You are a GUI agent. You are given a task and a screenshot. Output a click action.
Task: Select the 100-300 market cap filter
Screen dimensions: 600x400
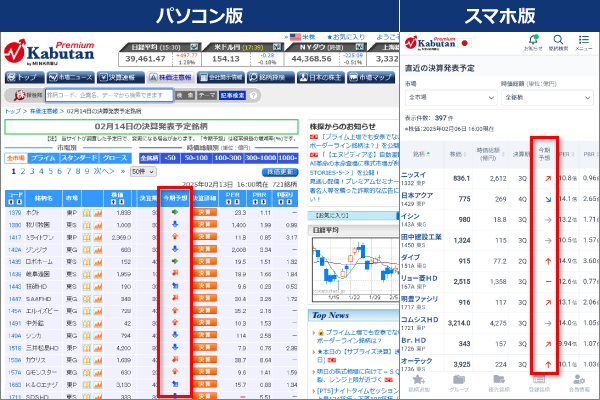(228, 158)
